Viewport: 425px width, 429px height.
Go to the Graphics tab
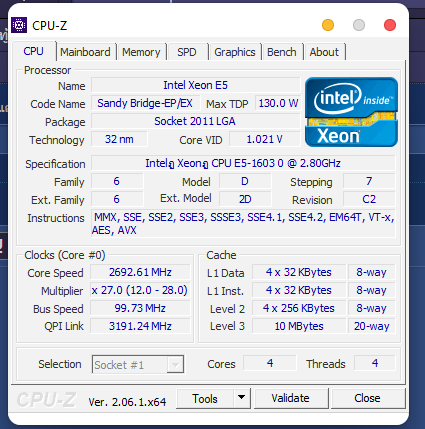coord(235,52)
